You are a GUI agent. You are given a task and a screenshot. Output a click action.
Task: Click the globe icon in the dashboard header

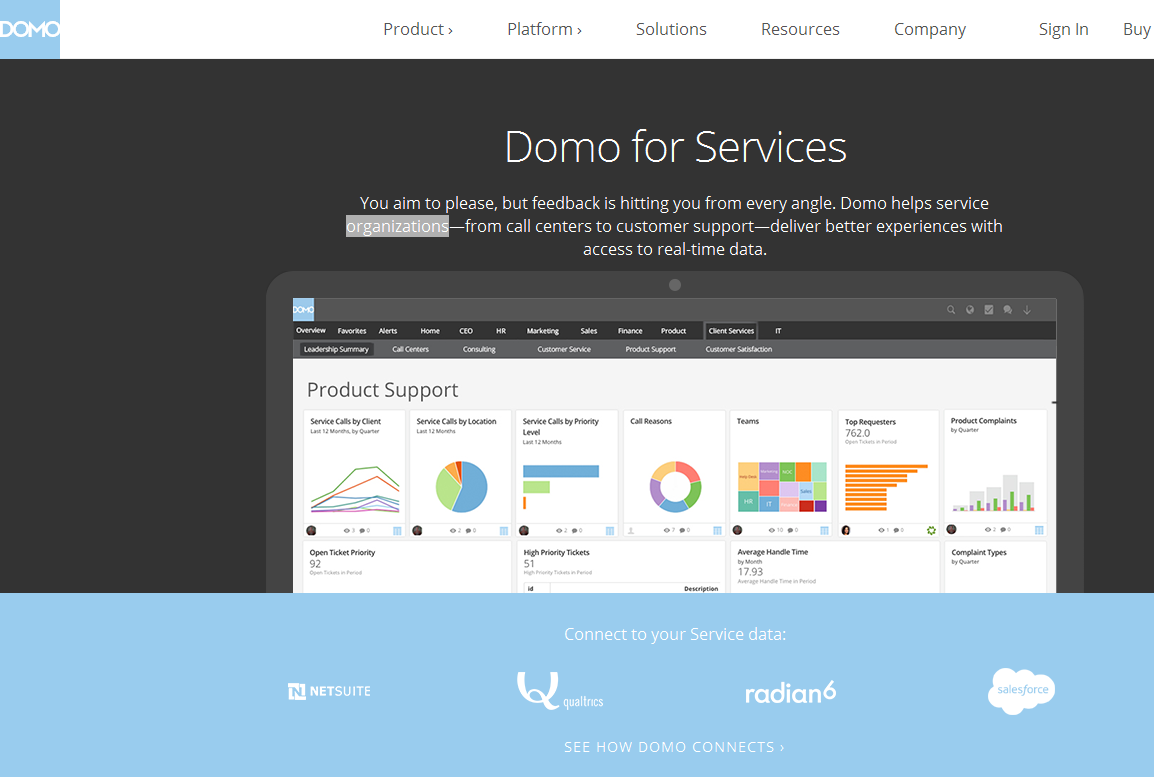[x=970, y=310]
